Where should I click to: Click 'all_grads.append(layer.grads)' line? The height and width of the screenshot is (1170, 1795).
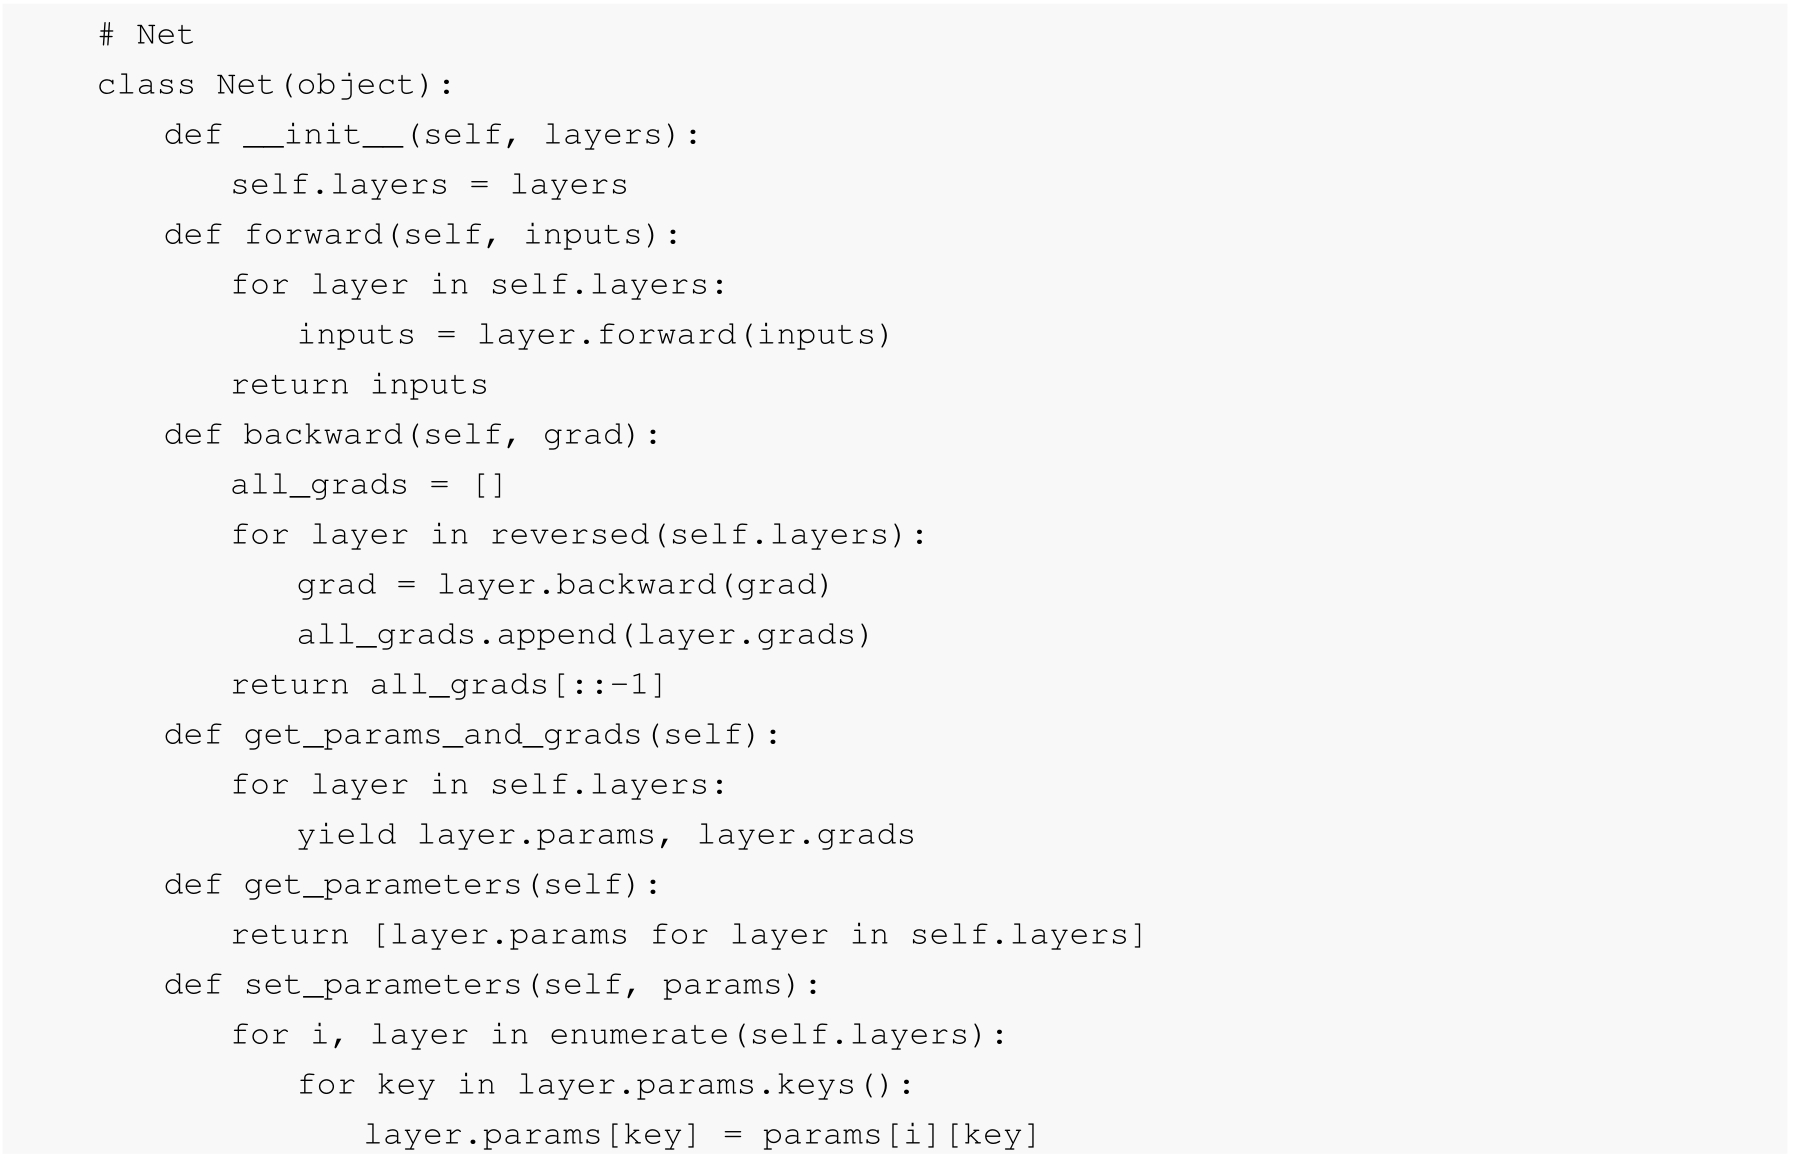584,635
